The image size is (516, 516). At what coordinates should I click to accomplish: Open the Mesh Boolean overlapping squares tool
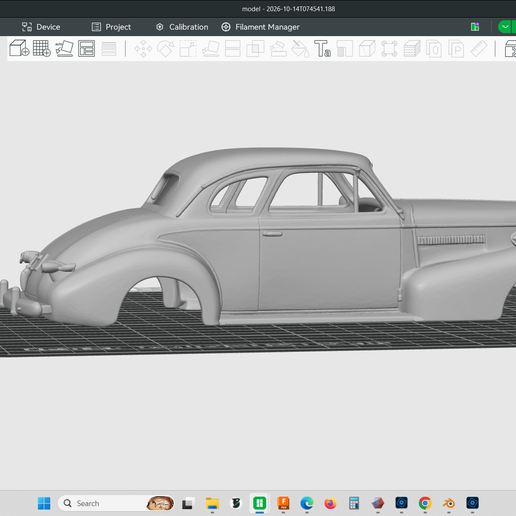(x=255, y=49)
